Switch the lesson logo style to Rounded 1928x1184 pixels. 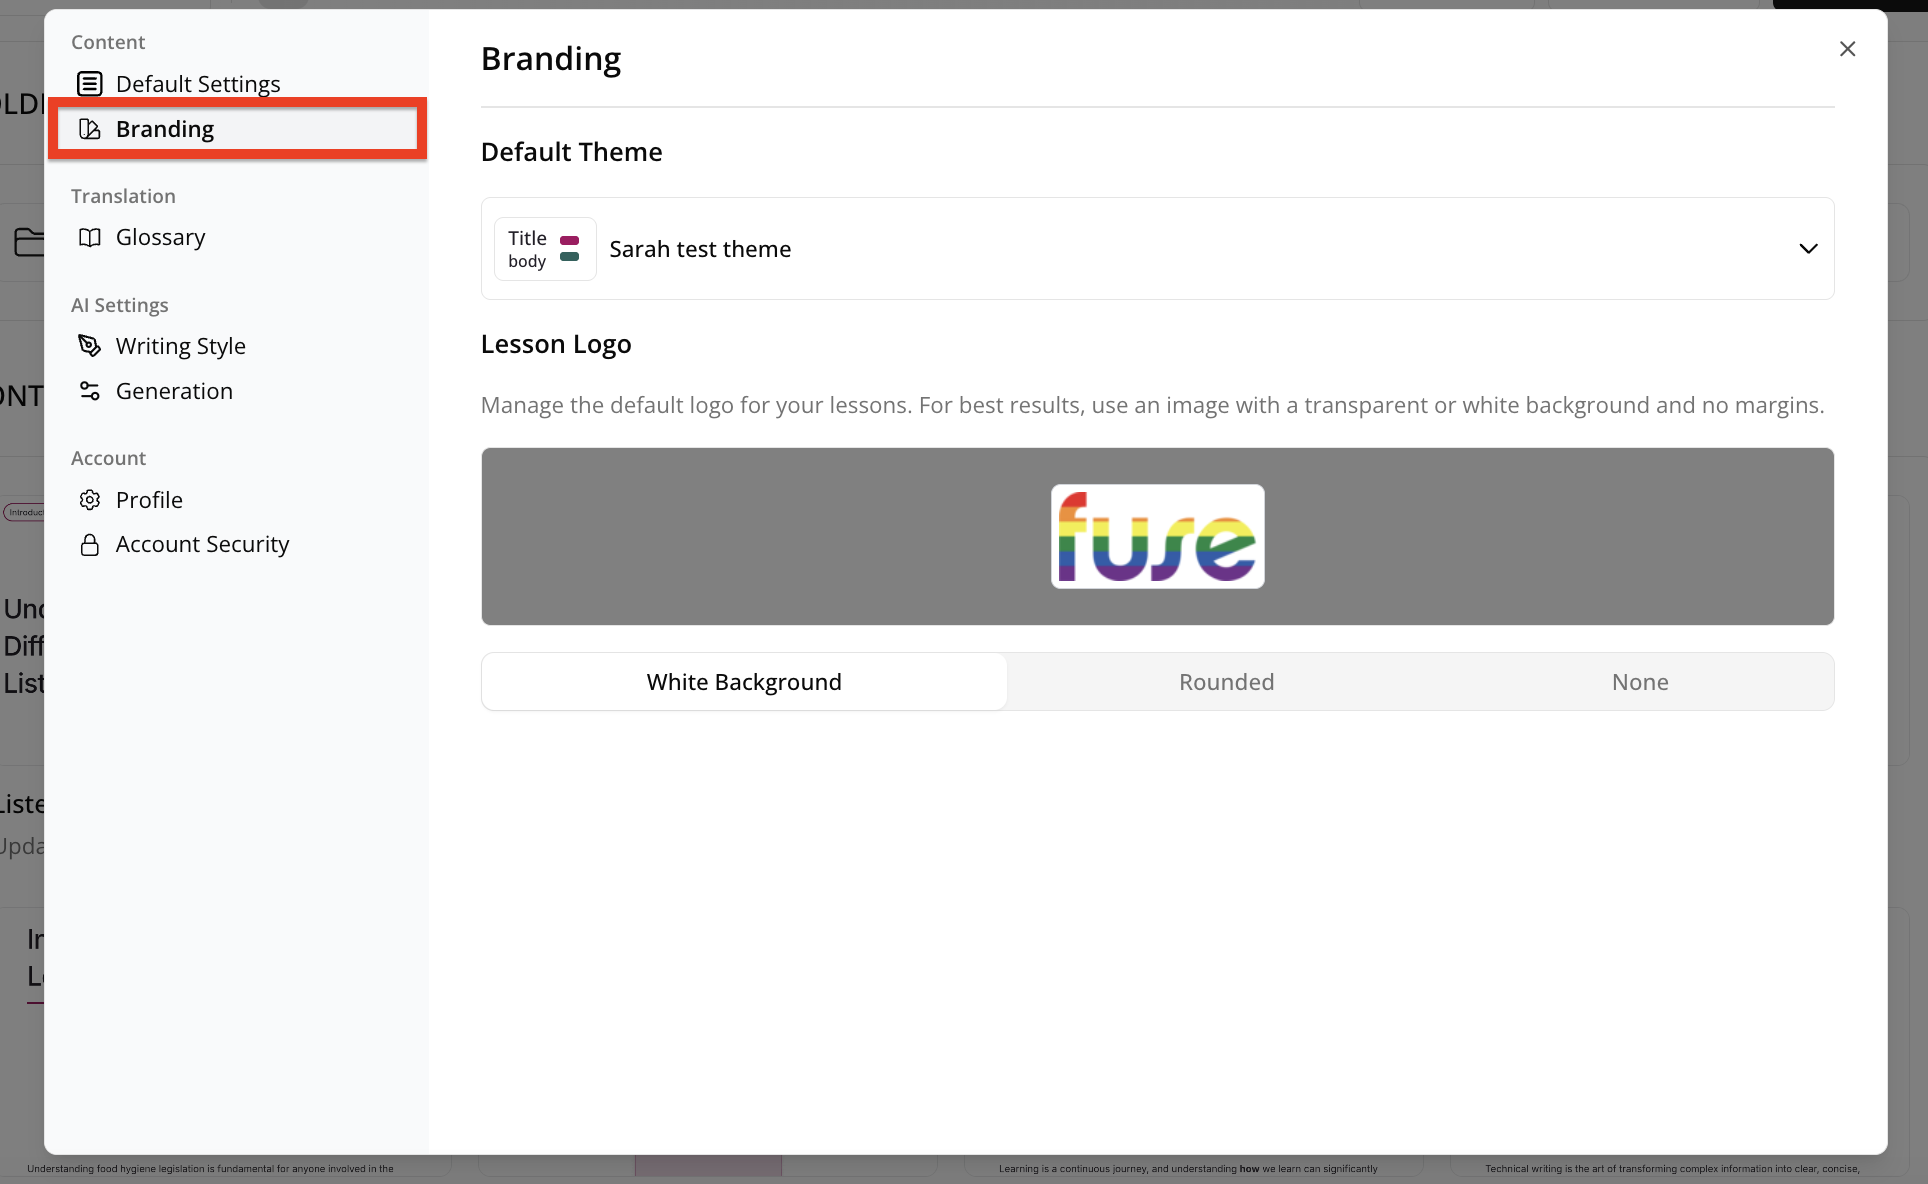[1226, 681]
